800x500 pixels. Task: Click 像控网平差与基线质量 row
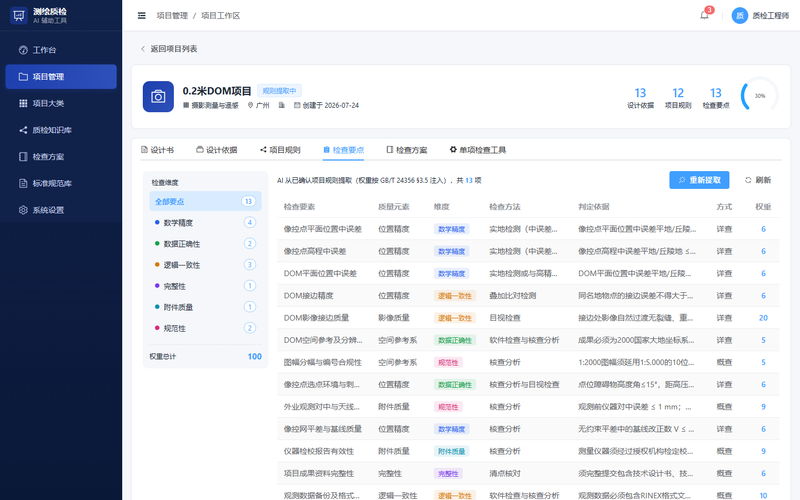coord(528,429)
